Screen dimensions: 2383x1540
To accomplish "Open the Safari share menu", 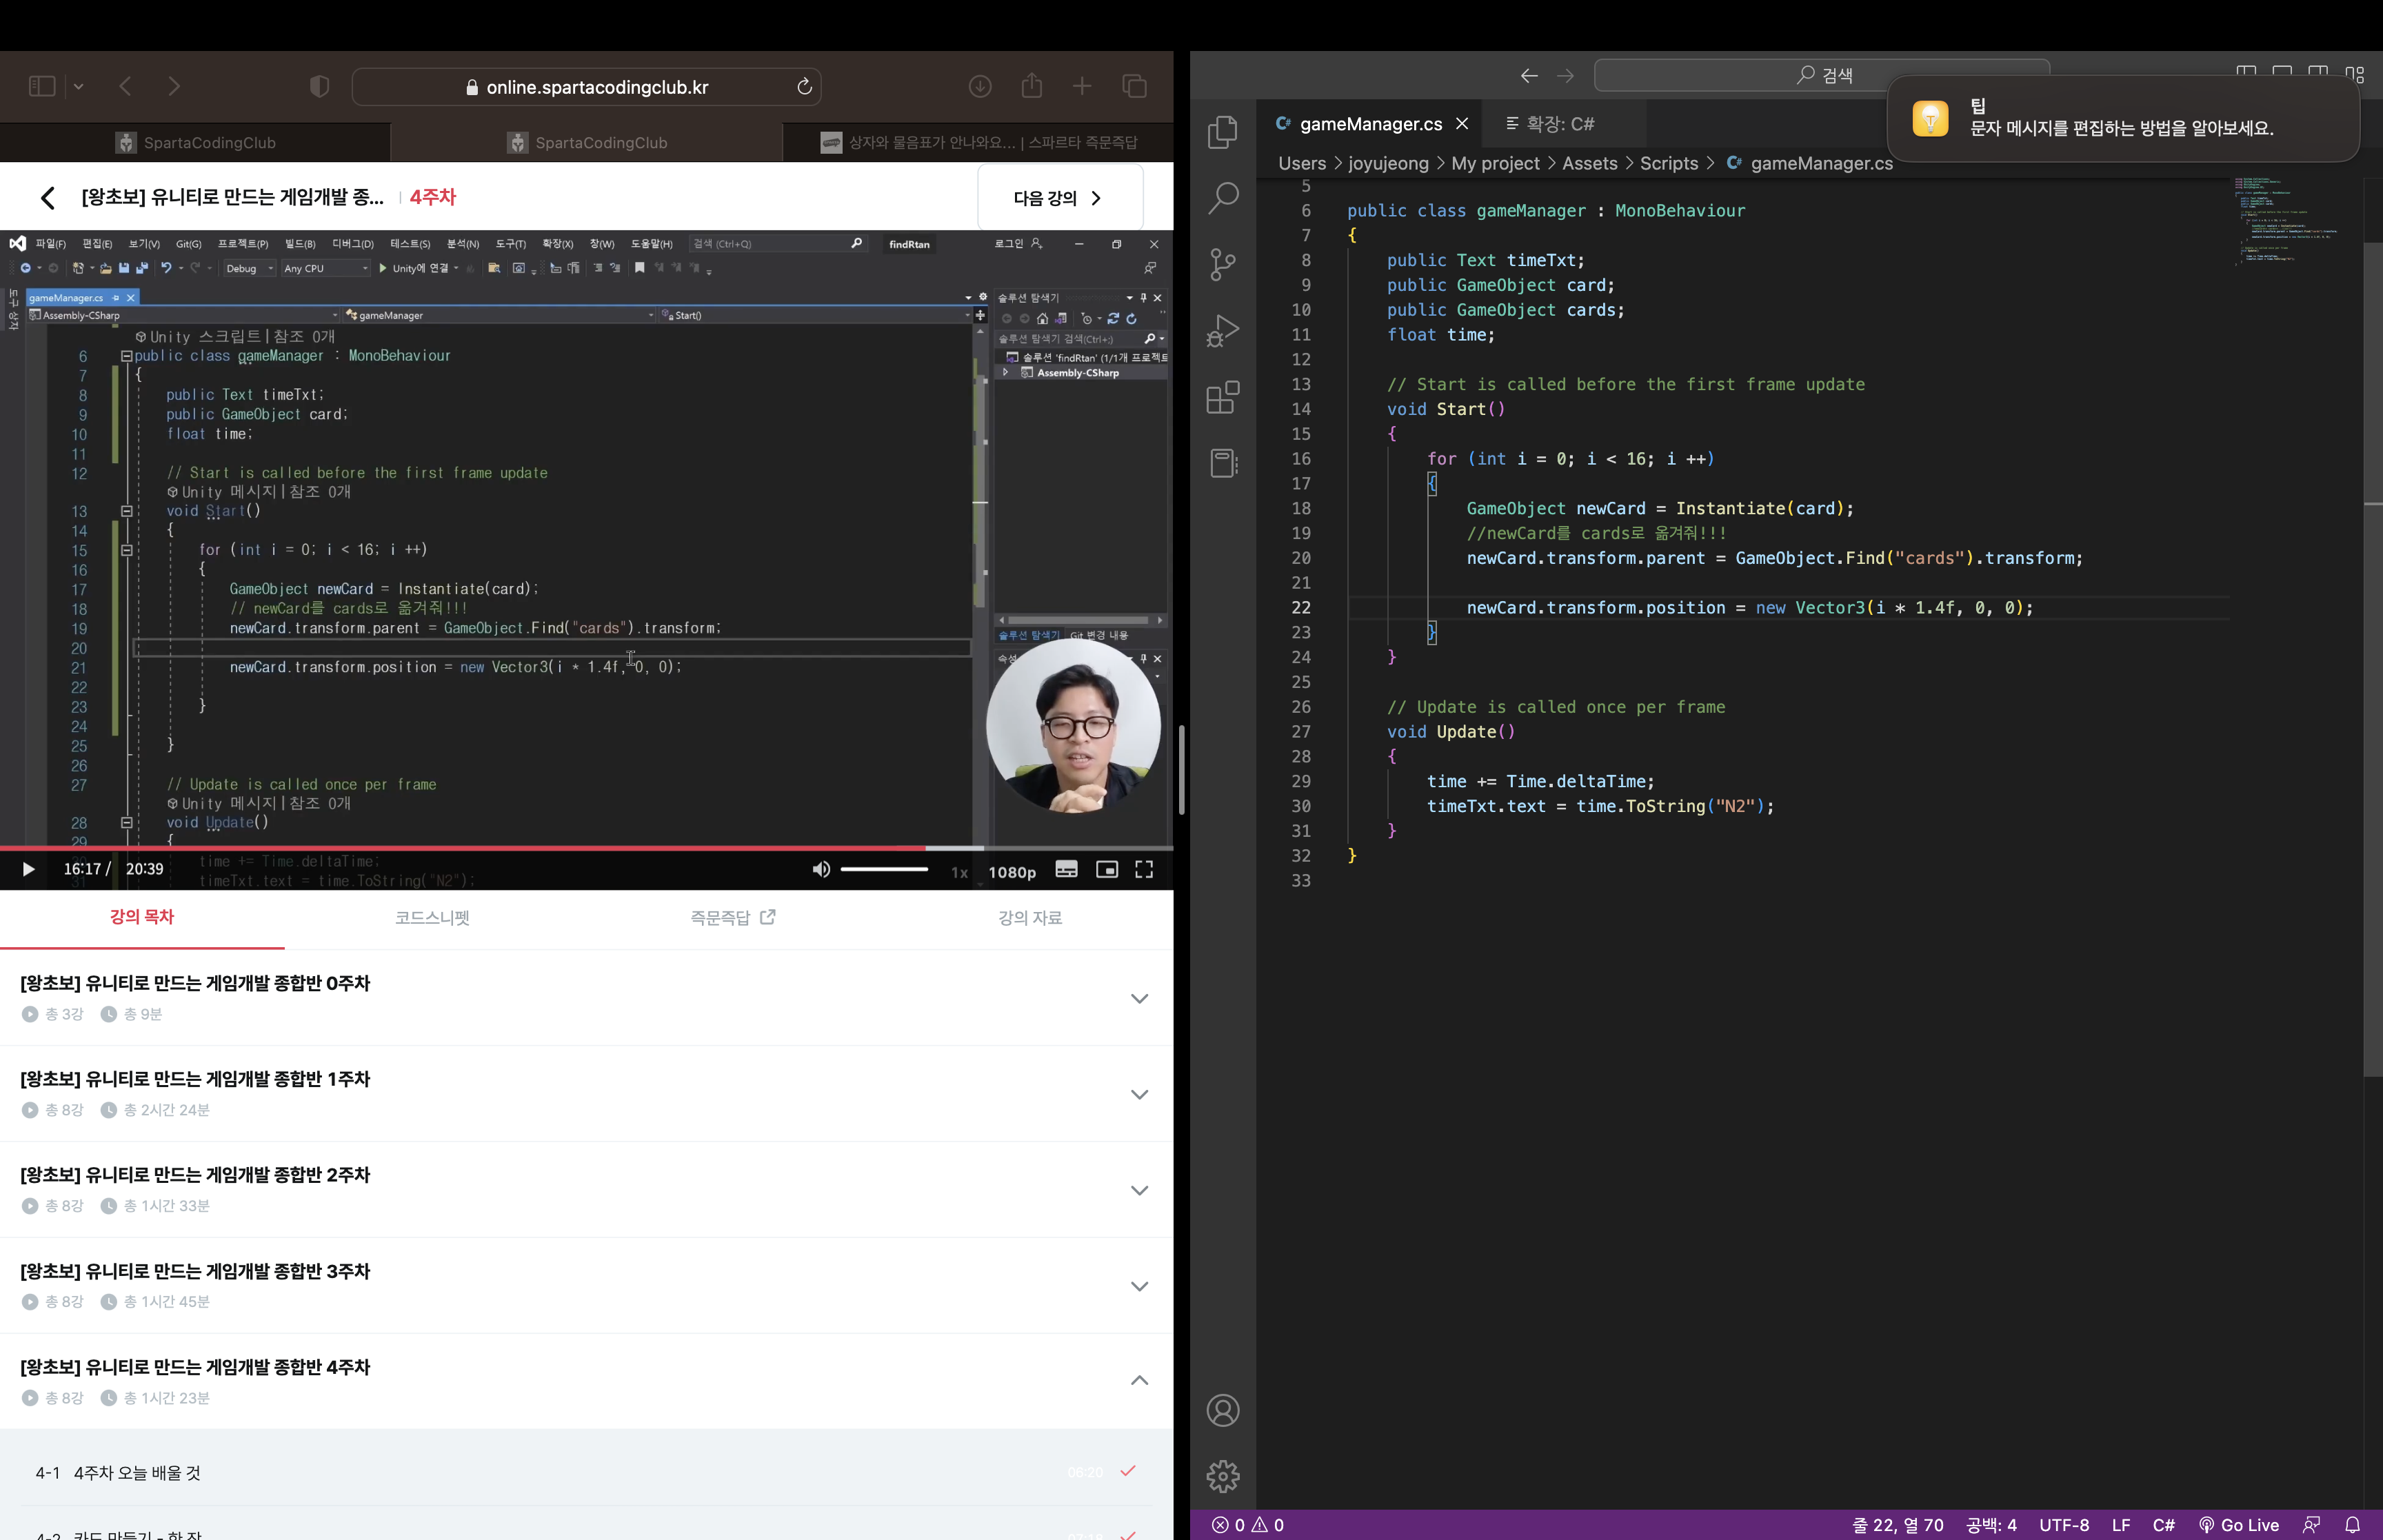I will pos(1032,86).
